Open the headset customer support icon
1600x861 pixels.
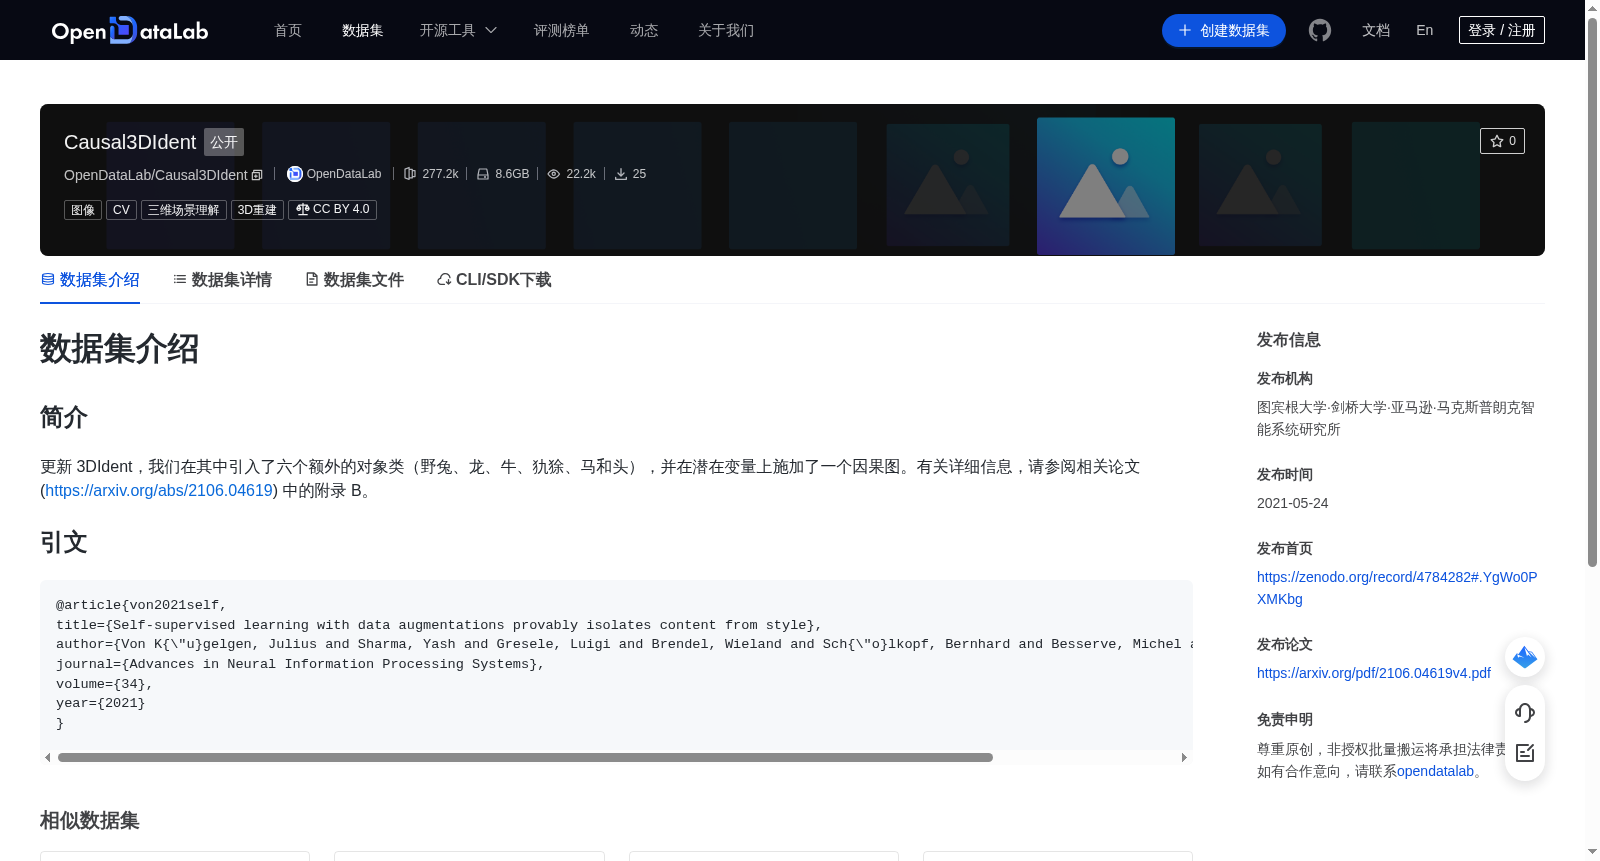(x=1525, y=713)
